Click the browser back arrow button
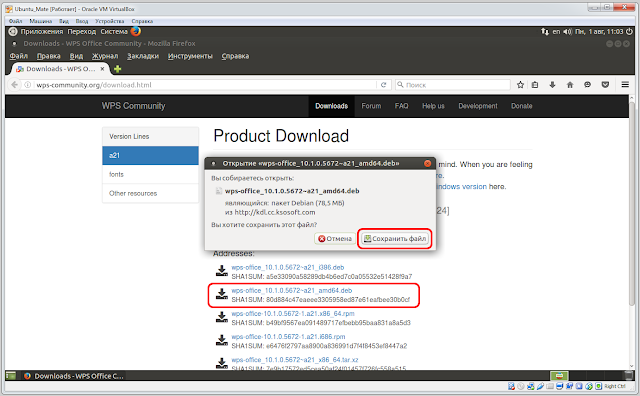Image resolution: width=640 pixels, height=396 pixels. click(15, 85)
